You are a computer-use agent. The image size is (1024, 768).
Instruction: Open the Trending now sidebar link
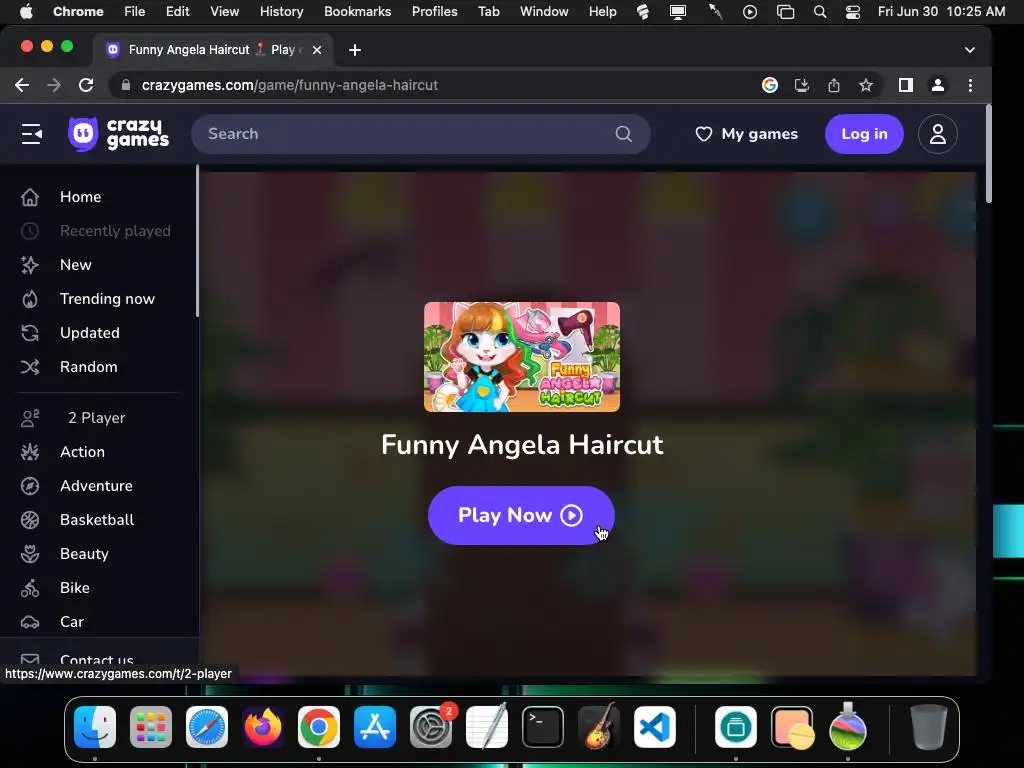click(x=107, y=299)
